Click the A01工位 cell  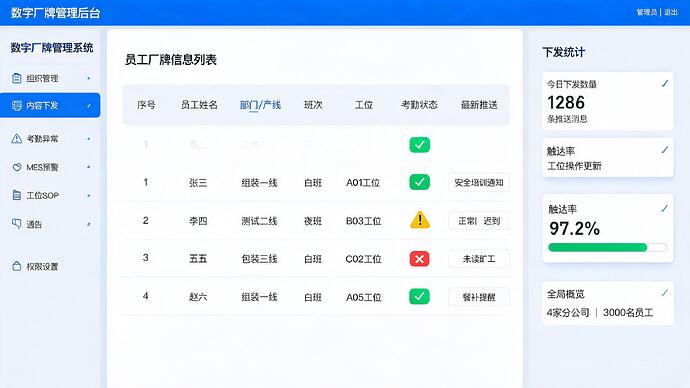tap(363, 183)
